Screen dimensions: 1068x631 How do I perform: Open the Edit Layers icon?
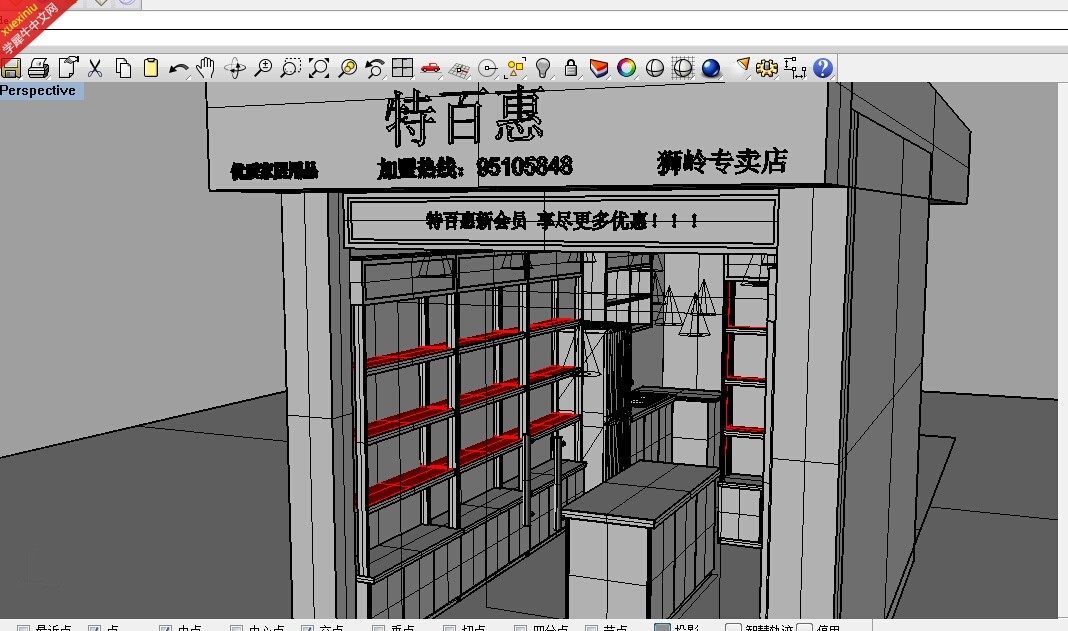click(x=599, y=68)
